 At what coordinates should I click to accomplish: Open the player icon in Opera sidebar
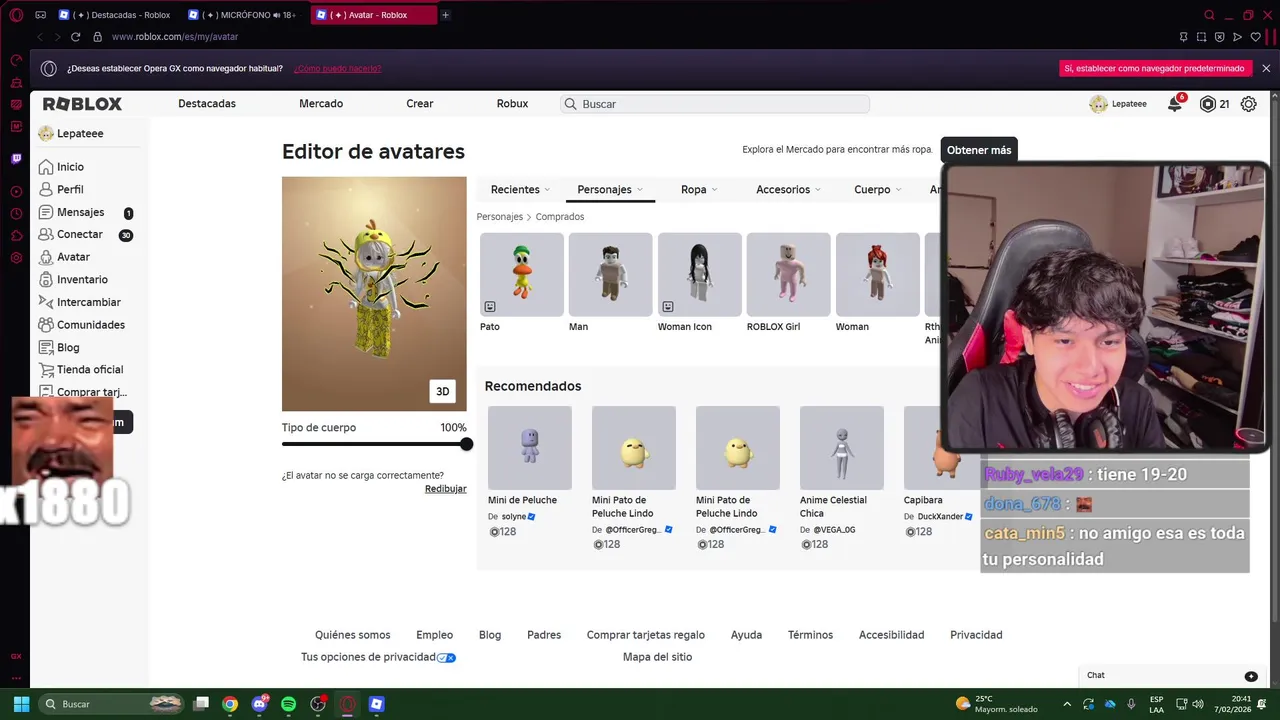pos(16,191)
